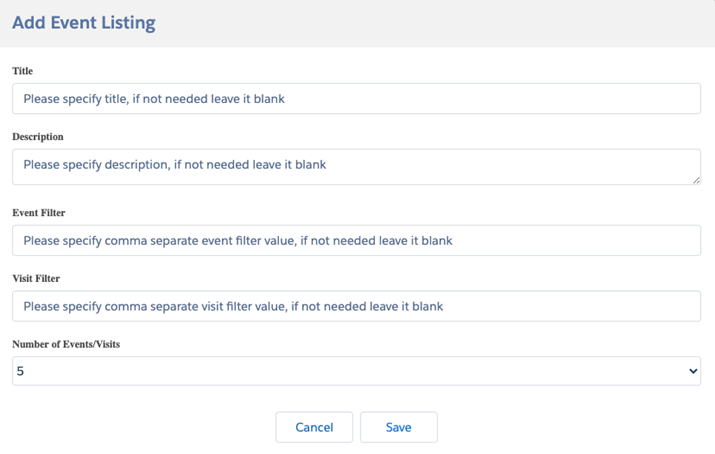Select the 'comma separate visit filter' placeholder

(233, 306)
